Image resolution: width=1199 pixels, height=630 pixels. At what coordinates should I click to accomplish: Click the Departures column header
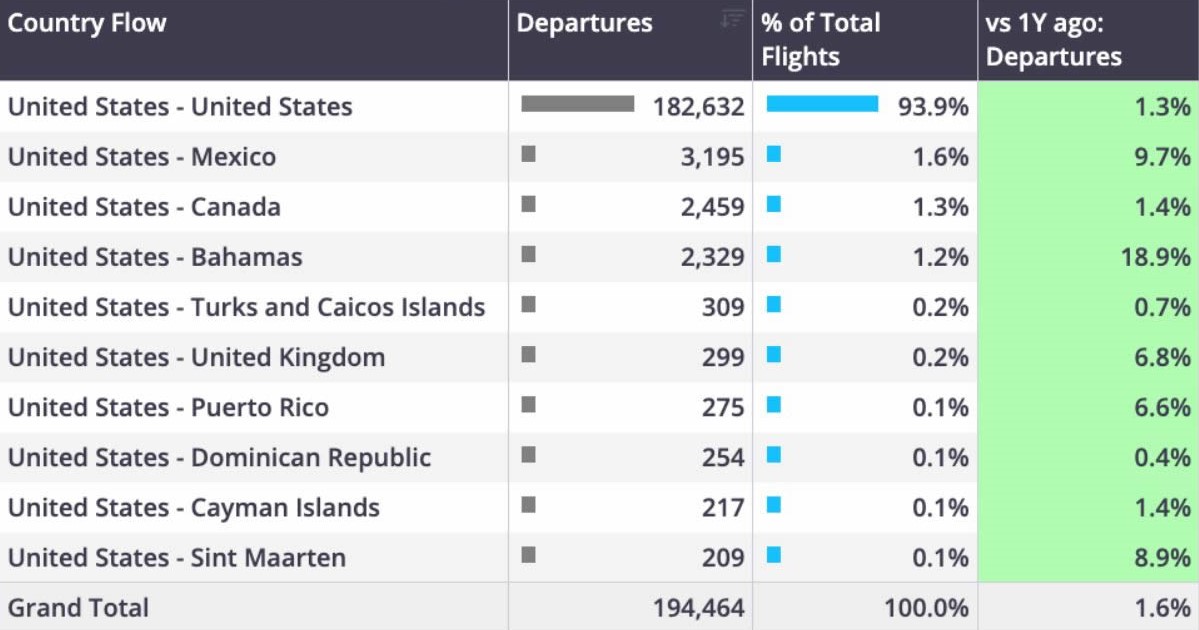585,23
